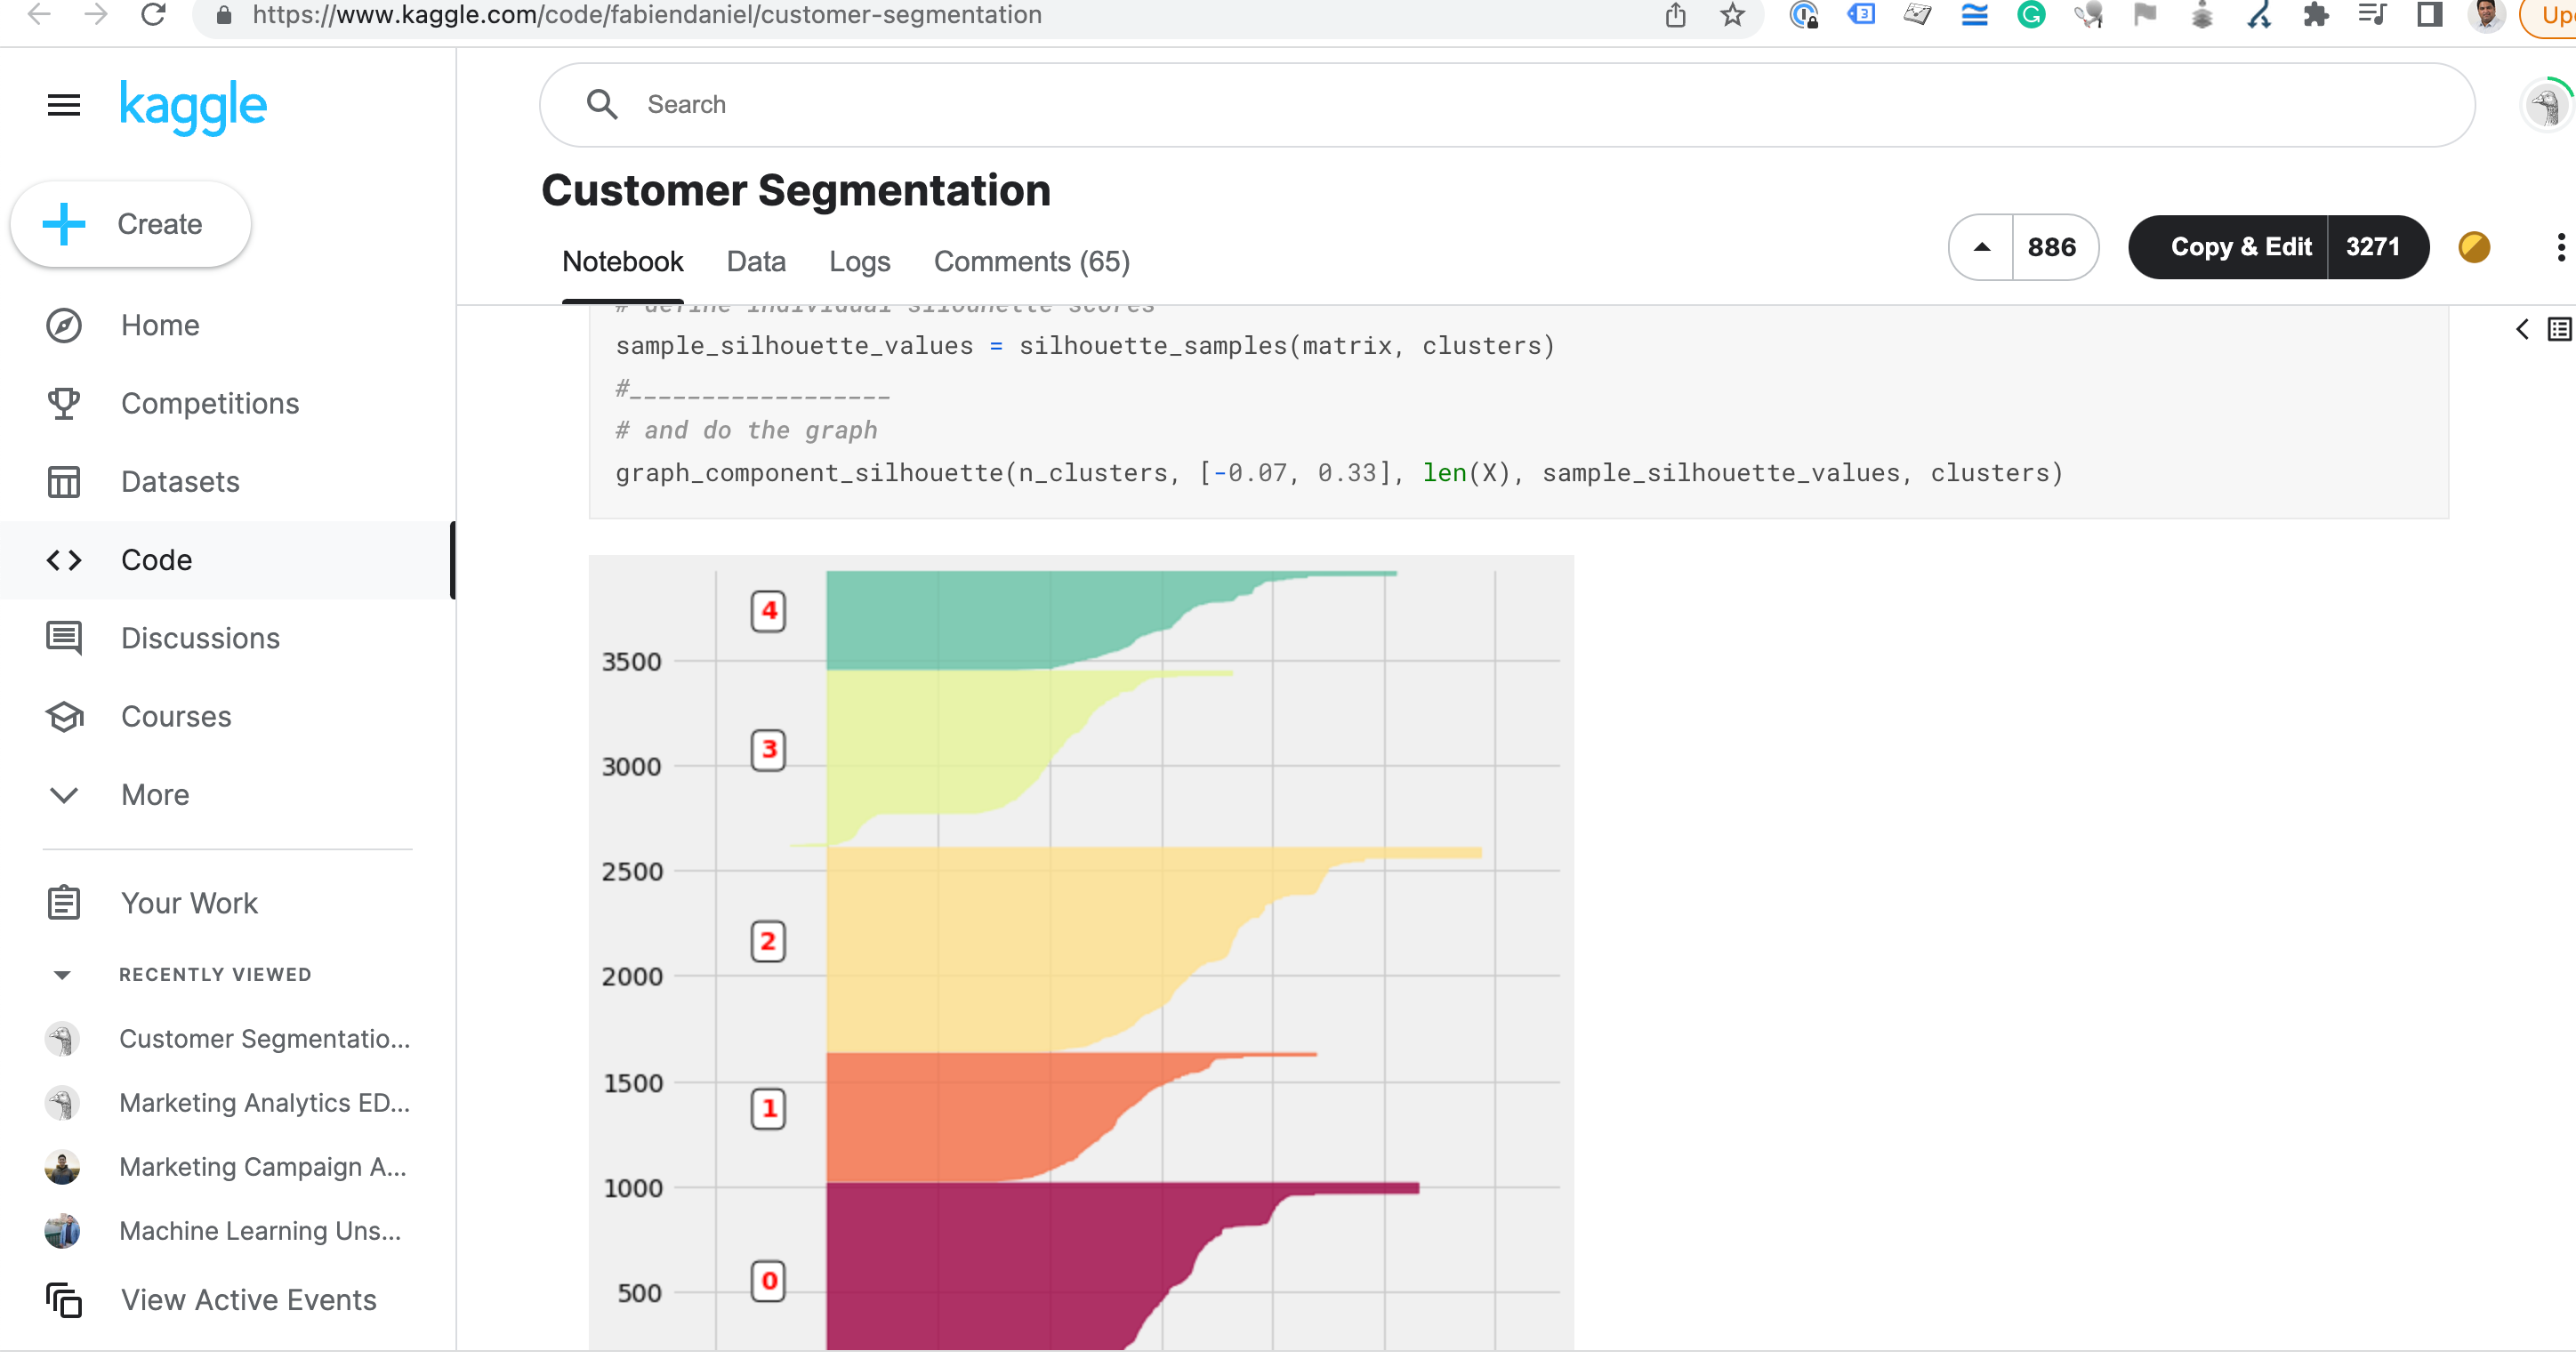This screenshot has width=2576, height=1359.
Task: Open the Comments (65) tab
Action: 1031,261
